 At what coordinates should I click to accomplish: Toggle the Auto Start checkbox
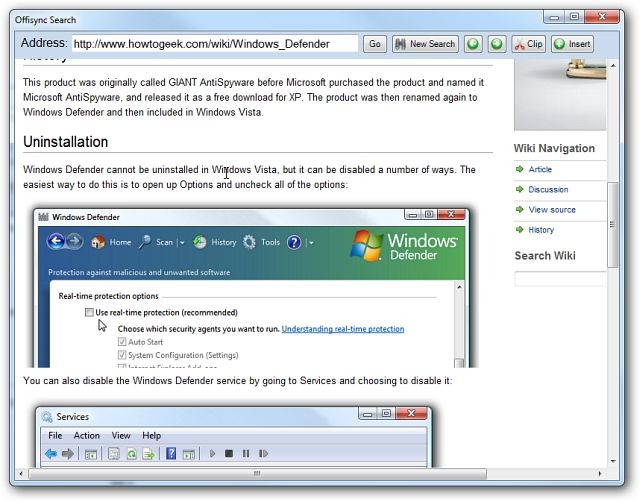[x=122, y=342]
